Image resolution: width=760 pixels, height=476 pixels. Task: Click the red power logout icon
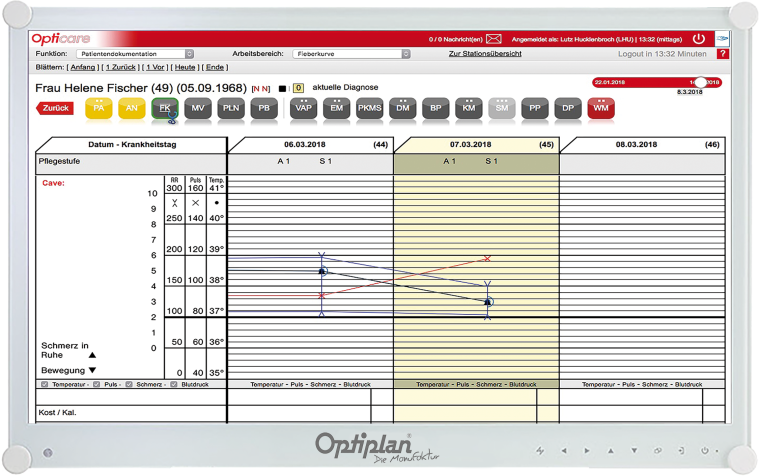click(x=698, y=39)
